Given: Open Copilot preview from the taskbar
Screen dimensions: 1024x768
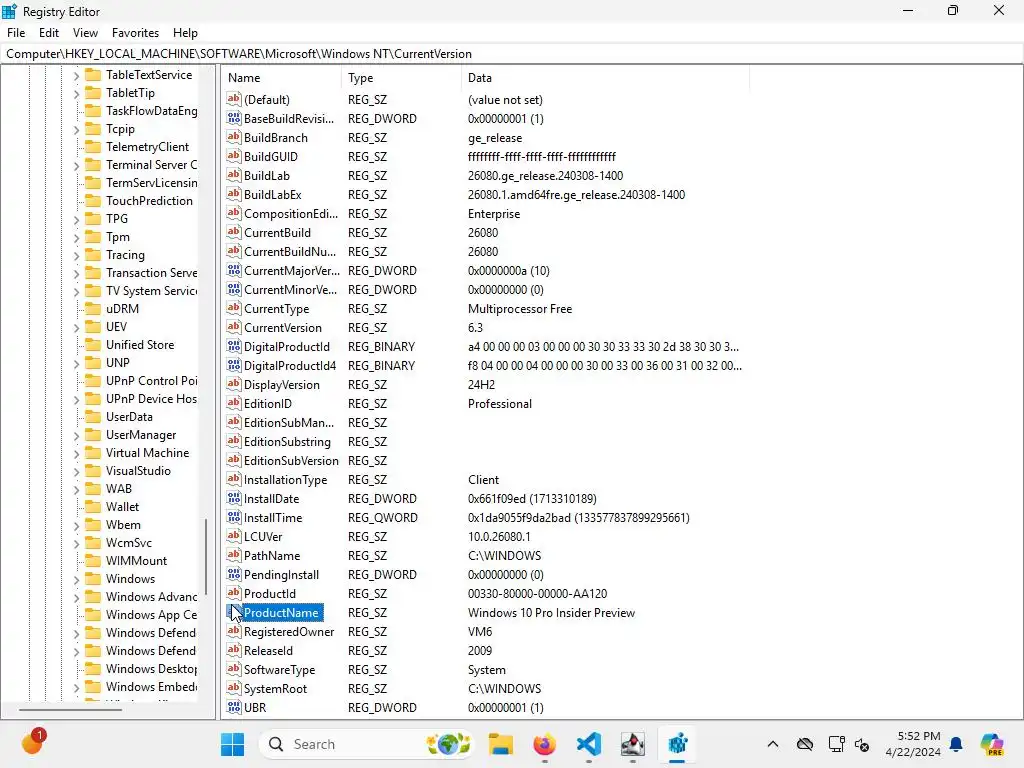Looking at the screenshot, I should tap(992, 744).
